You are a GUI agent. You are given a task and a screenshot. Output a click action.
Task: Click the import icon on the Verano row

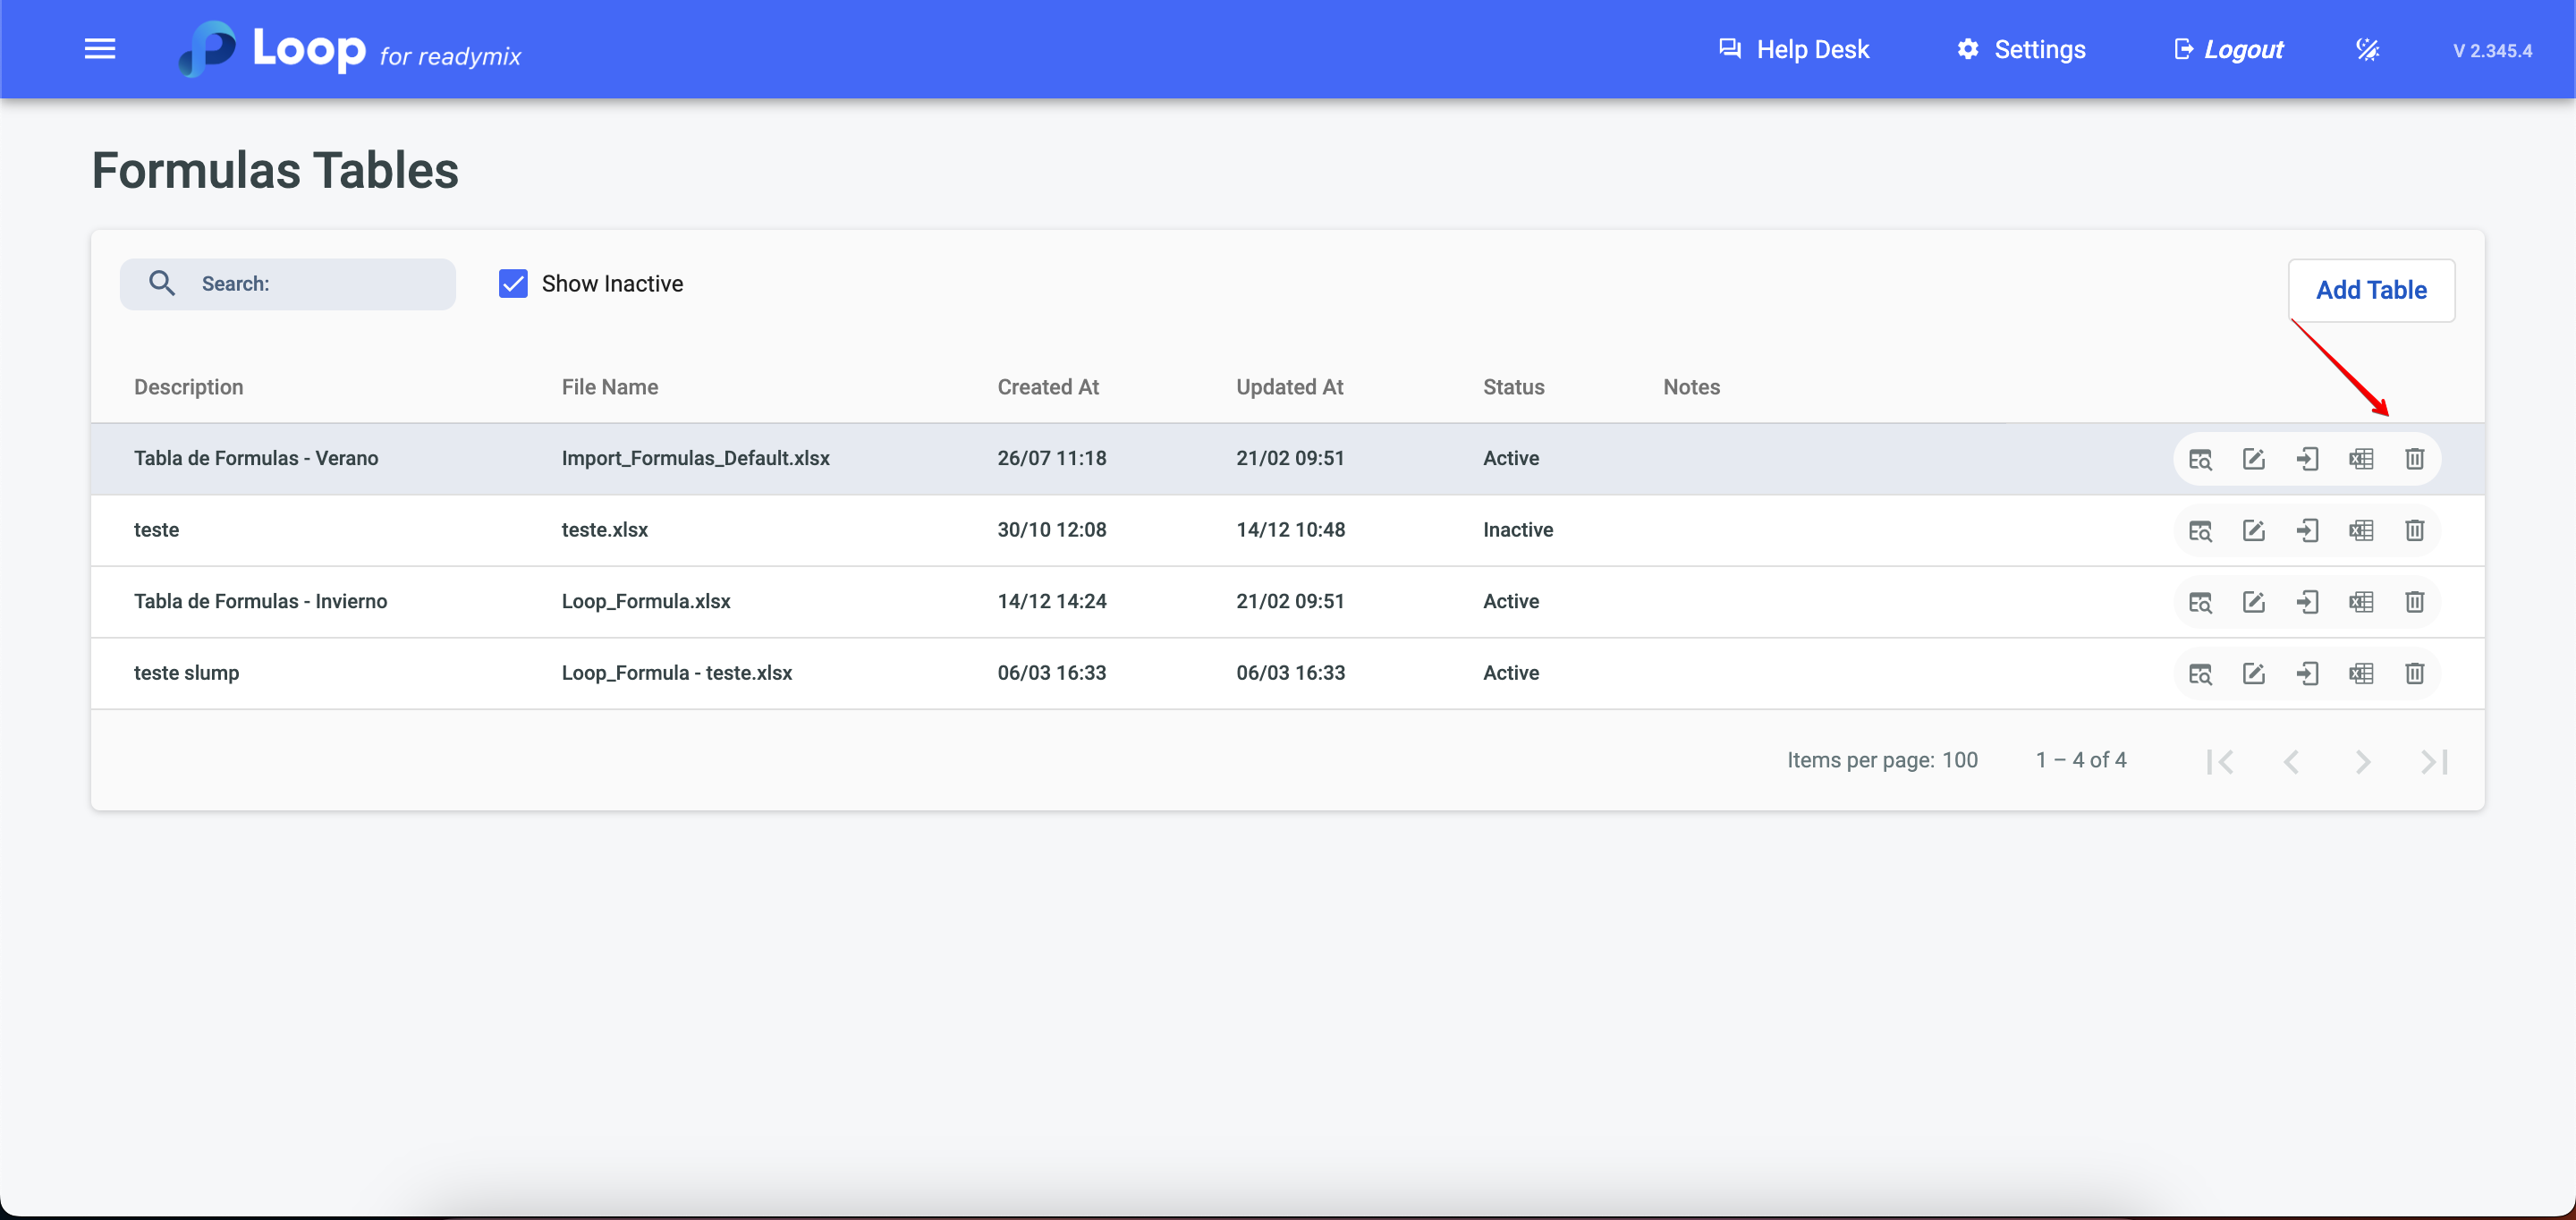point(2307,459)
